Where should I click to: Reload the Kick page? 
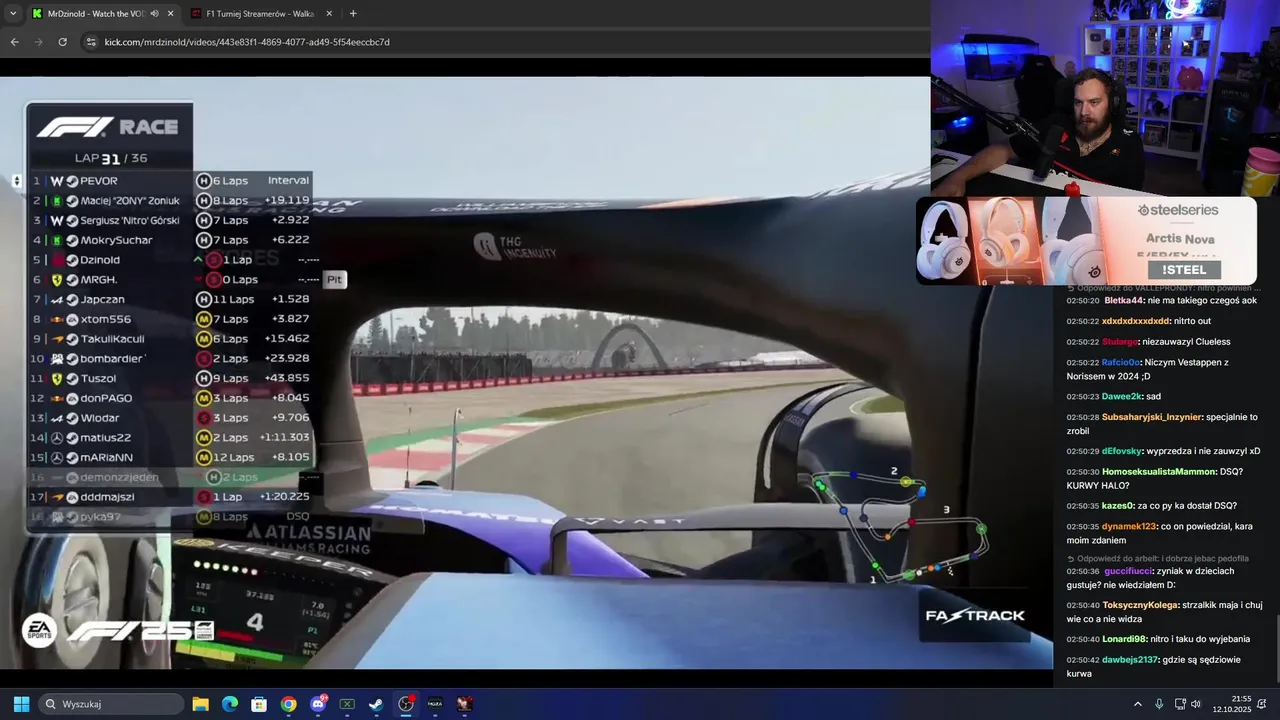pyautogui.click(x=62, y=42)
